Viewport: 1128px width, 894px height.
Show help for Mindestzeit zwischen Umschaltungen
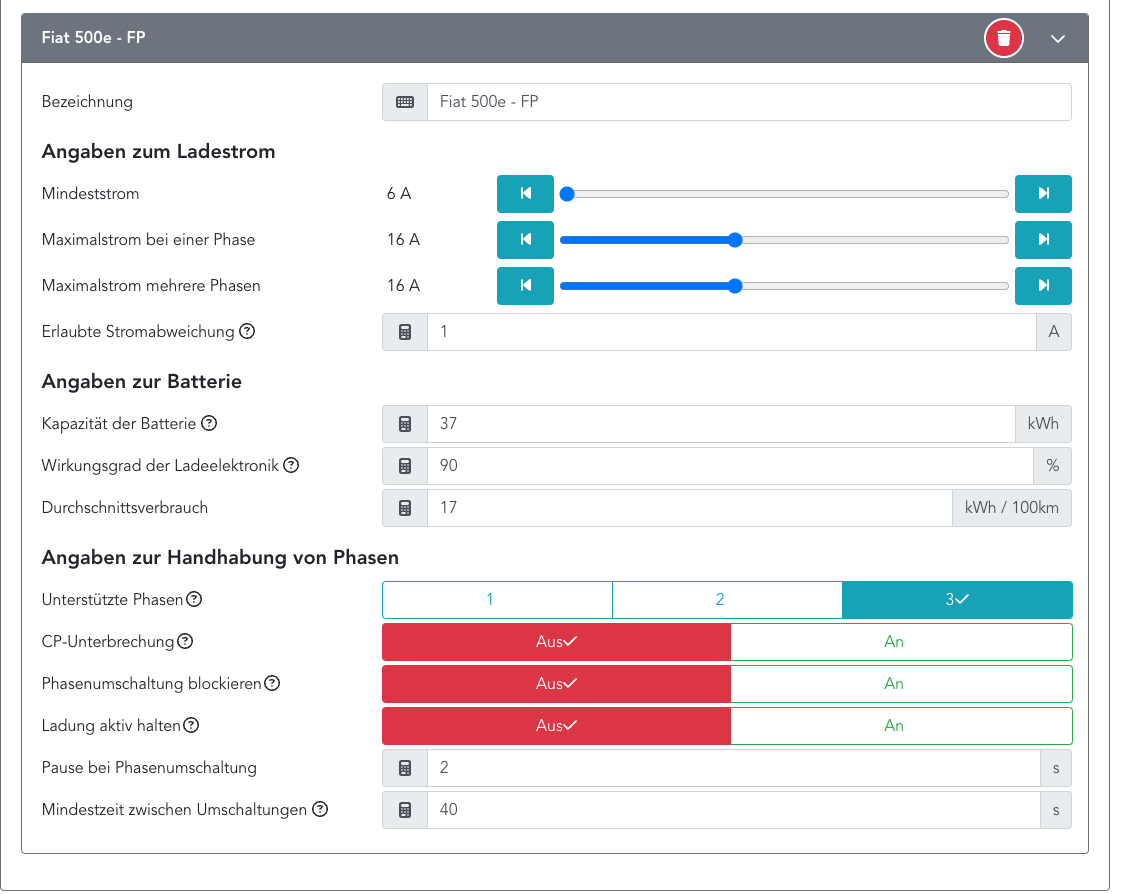[320, 809]
